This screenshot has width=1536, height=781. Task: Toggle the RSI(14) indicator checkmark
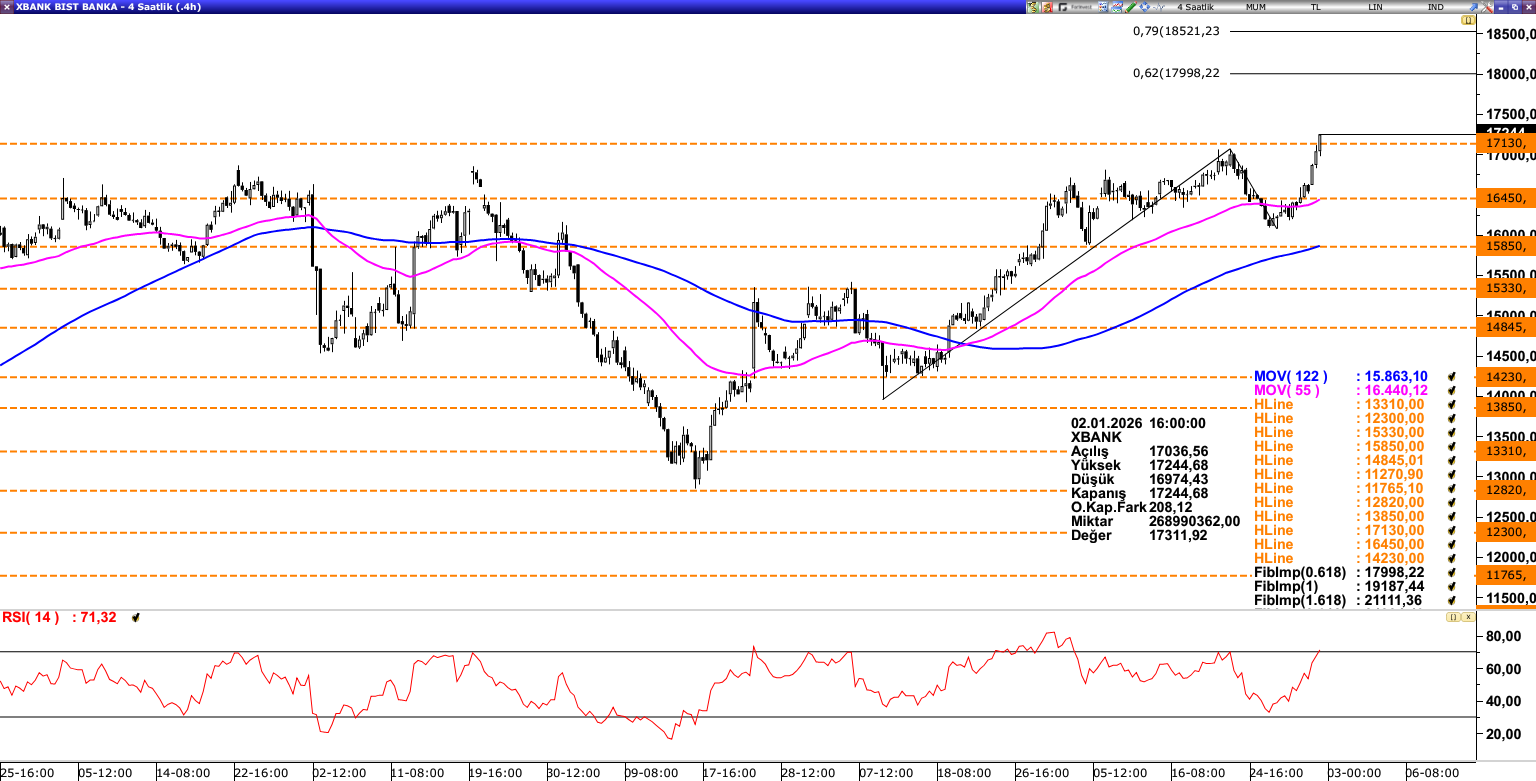[136, 618]
